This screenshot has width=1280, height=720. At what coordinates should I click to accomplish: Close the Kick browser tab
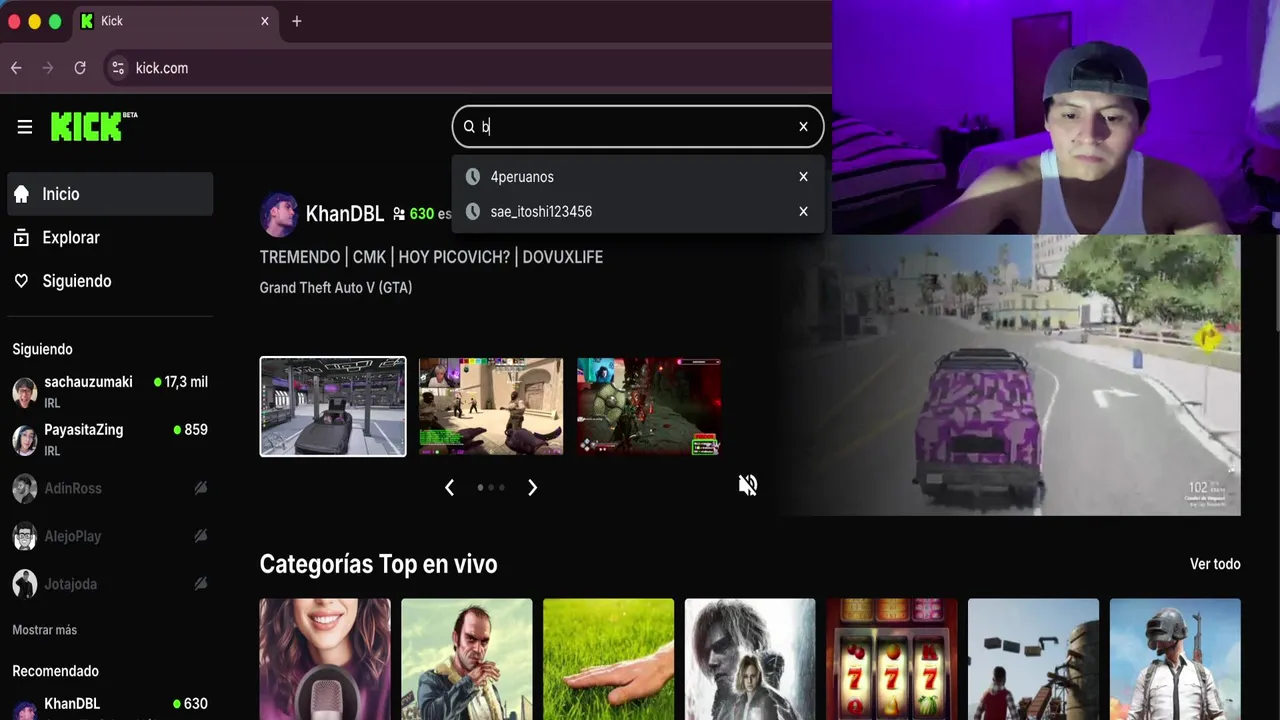point(265,21)
